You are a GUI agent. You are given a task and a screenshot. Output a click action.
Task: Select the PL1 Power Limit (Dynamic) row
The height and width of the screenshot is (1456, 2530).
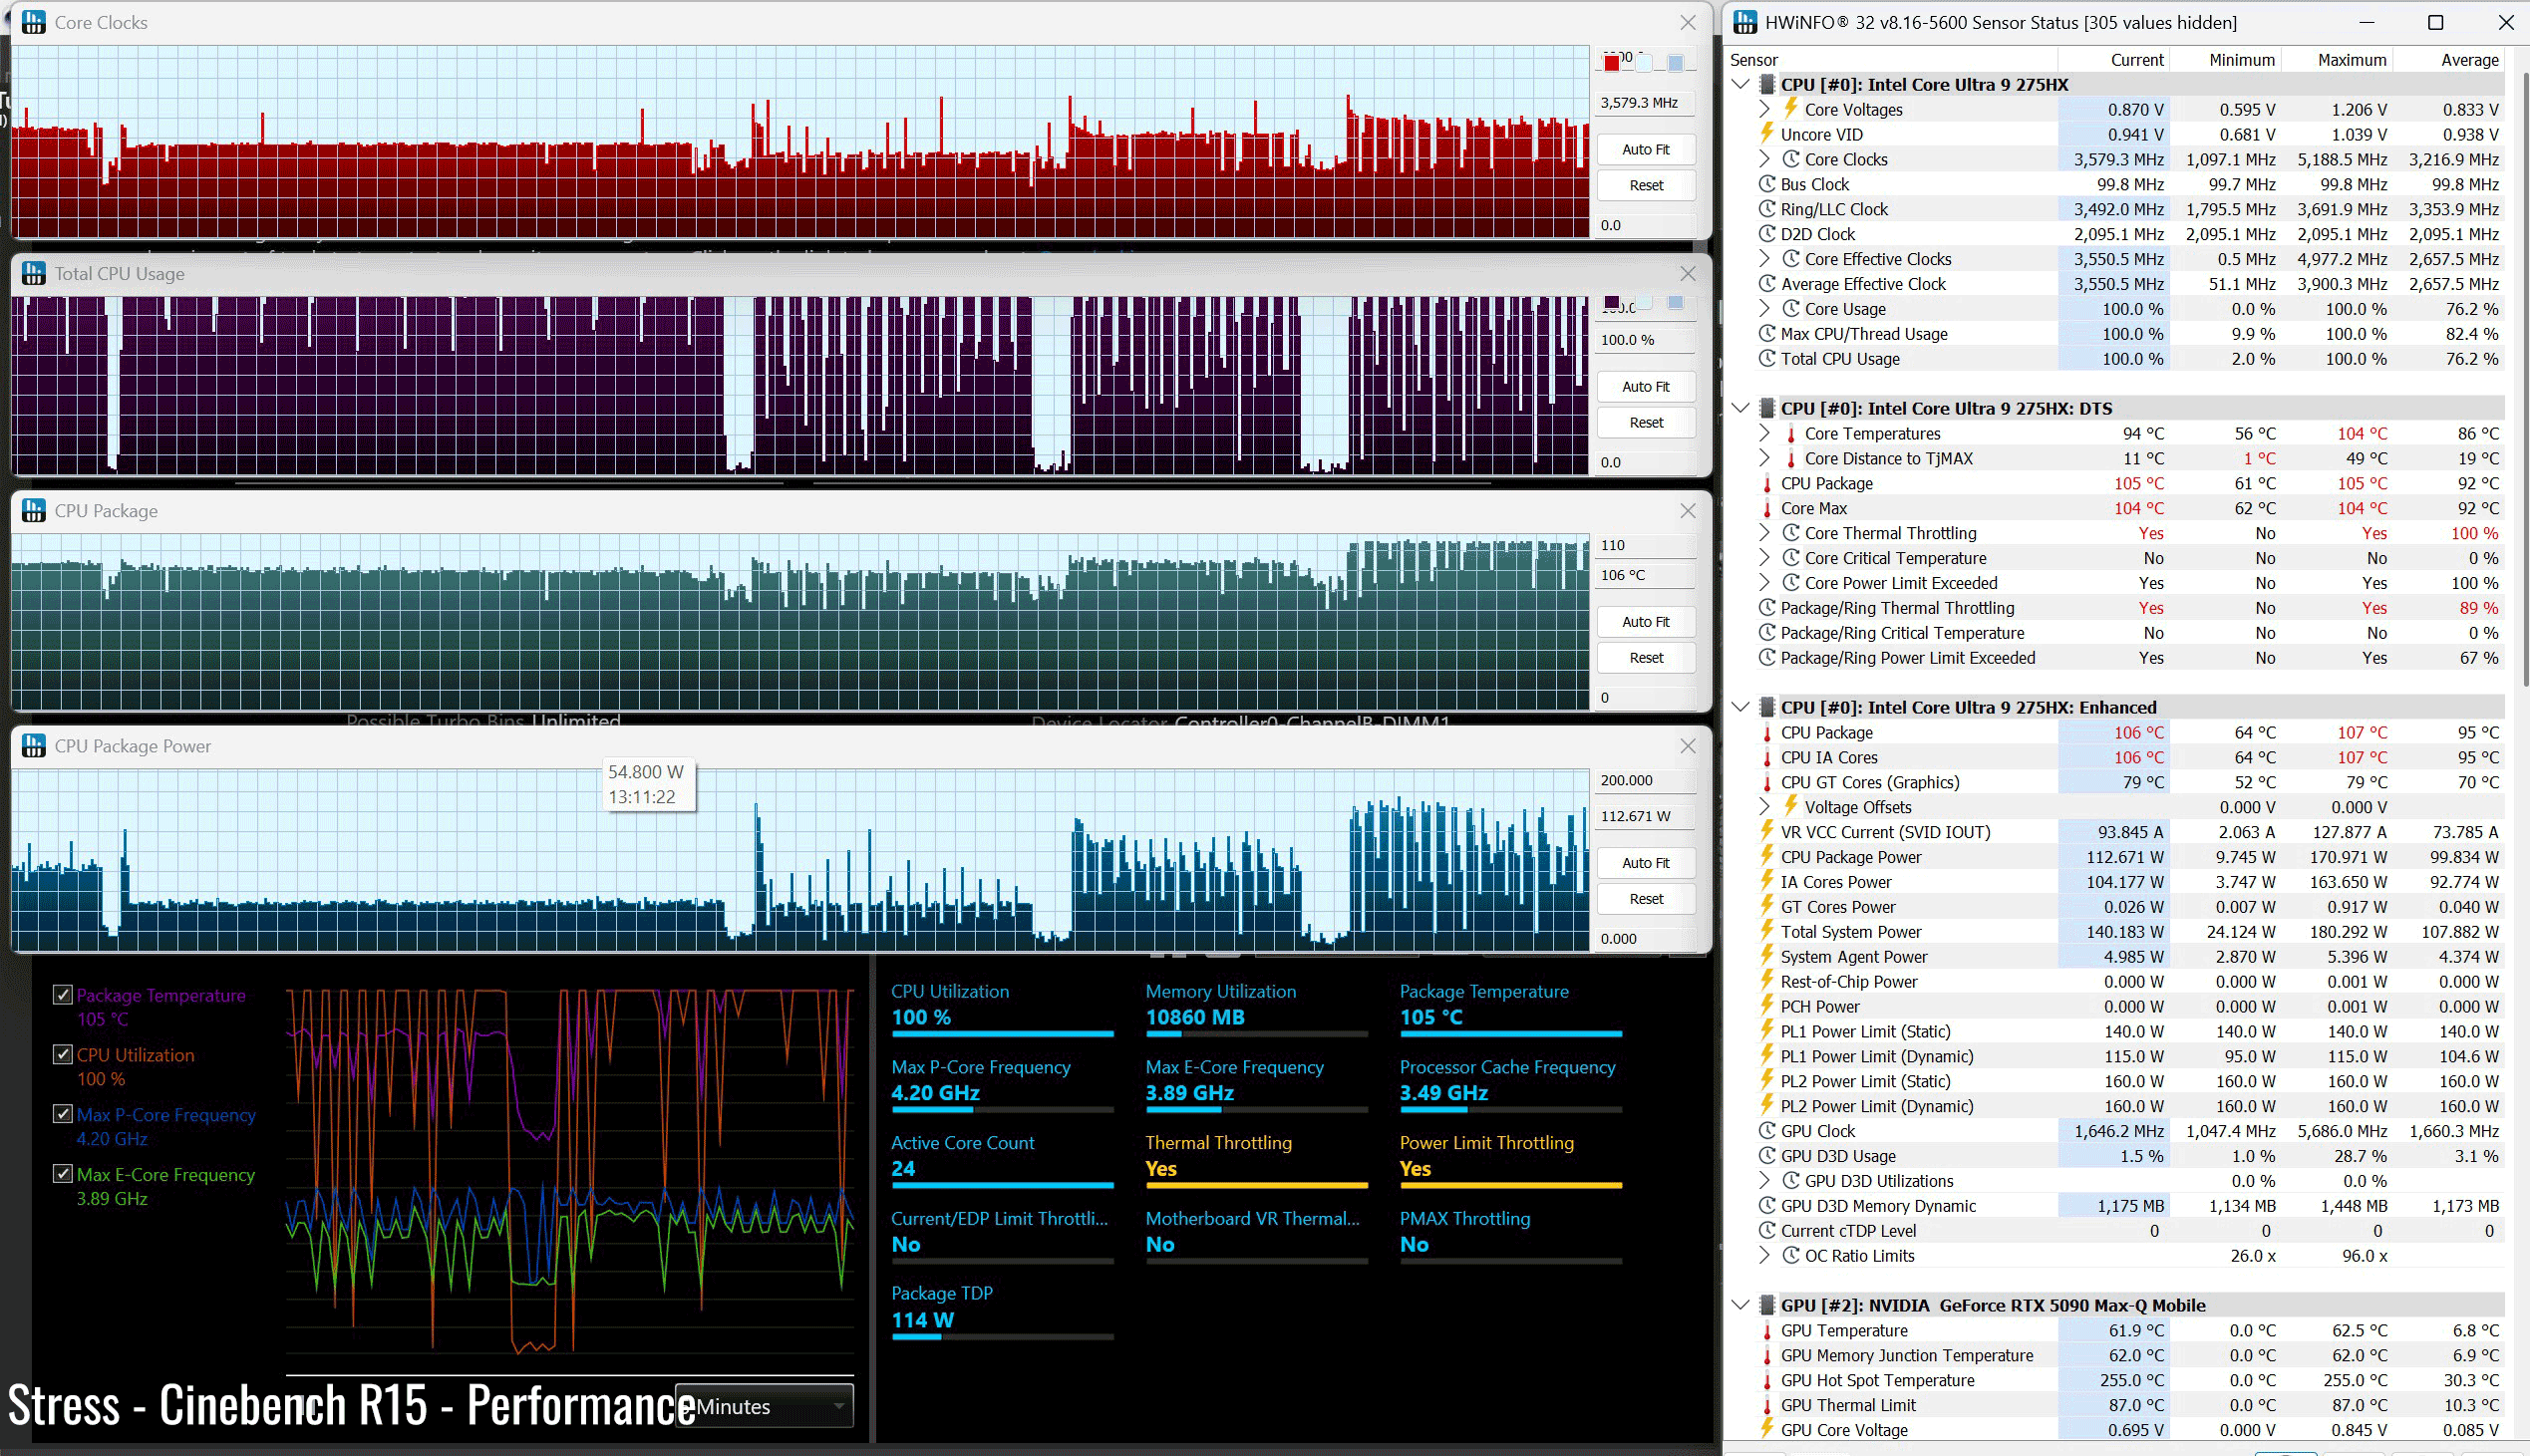coord(2117,1056)
